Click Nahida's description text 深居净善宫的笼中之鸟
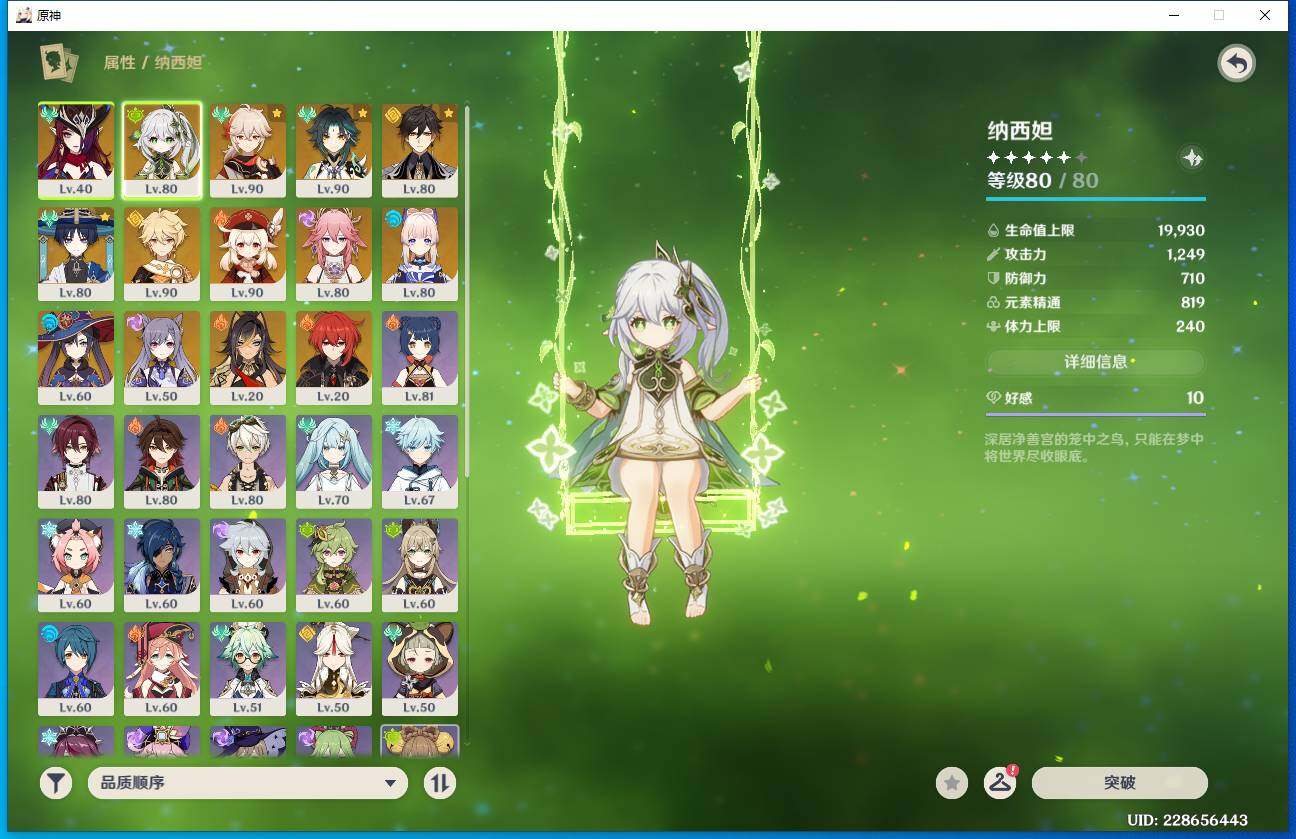1296x839 pixels. pyautogui.click(x=1094, y=447)
